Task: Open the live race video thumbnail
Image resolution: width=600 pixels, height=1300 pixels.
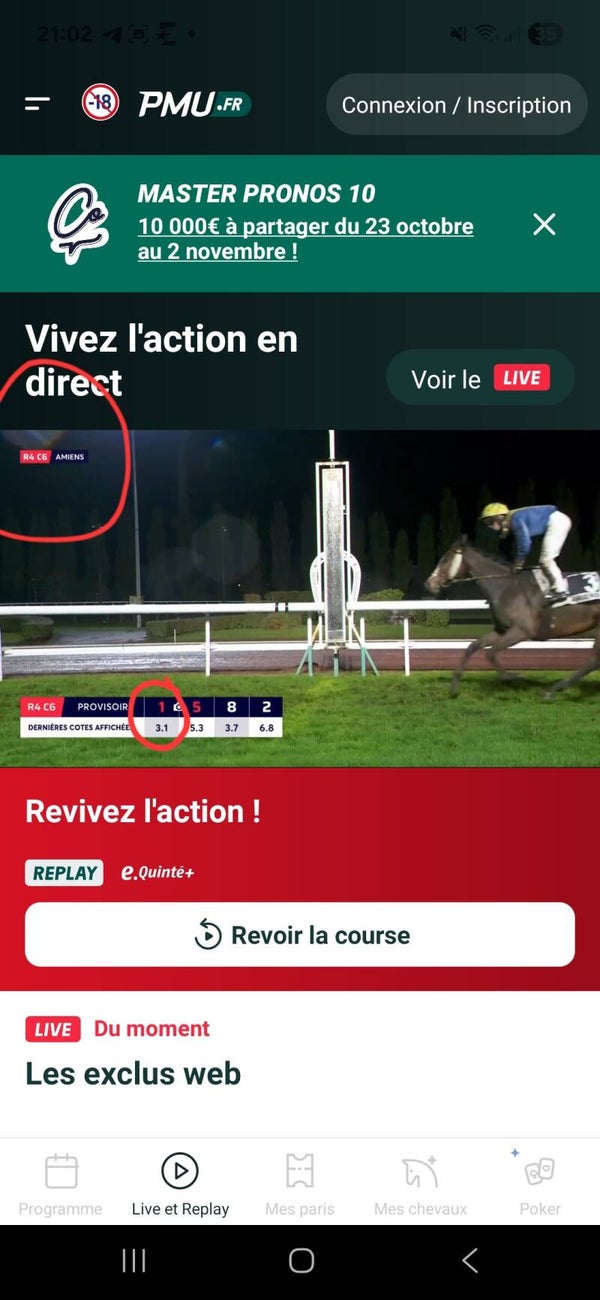Action: (300, 598)
